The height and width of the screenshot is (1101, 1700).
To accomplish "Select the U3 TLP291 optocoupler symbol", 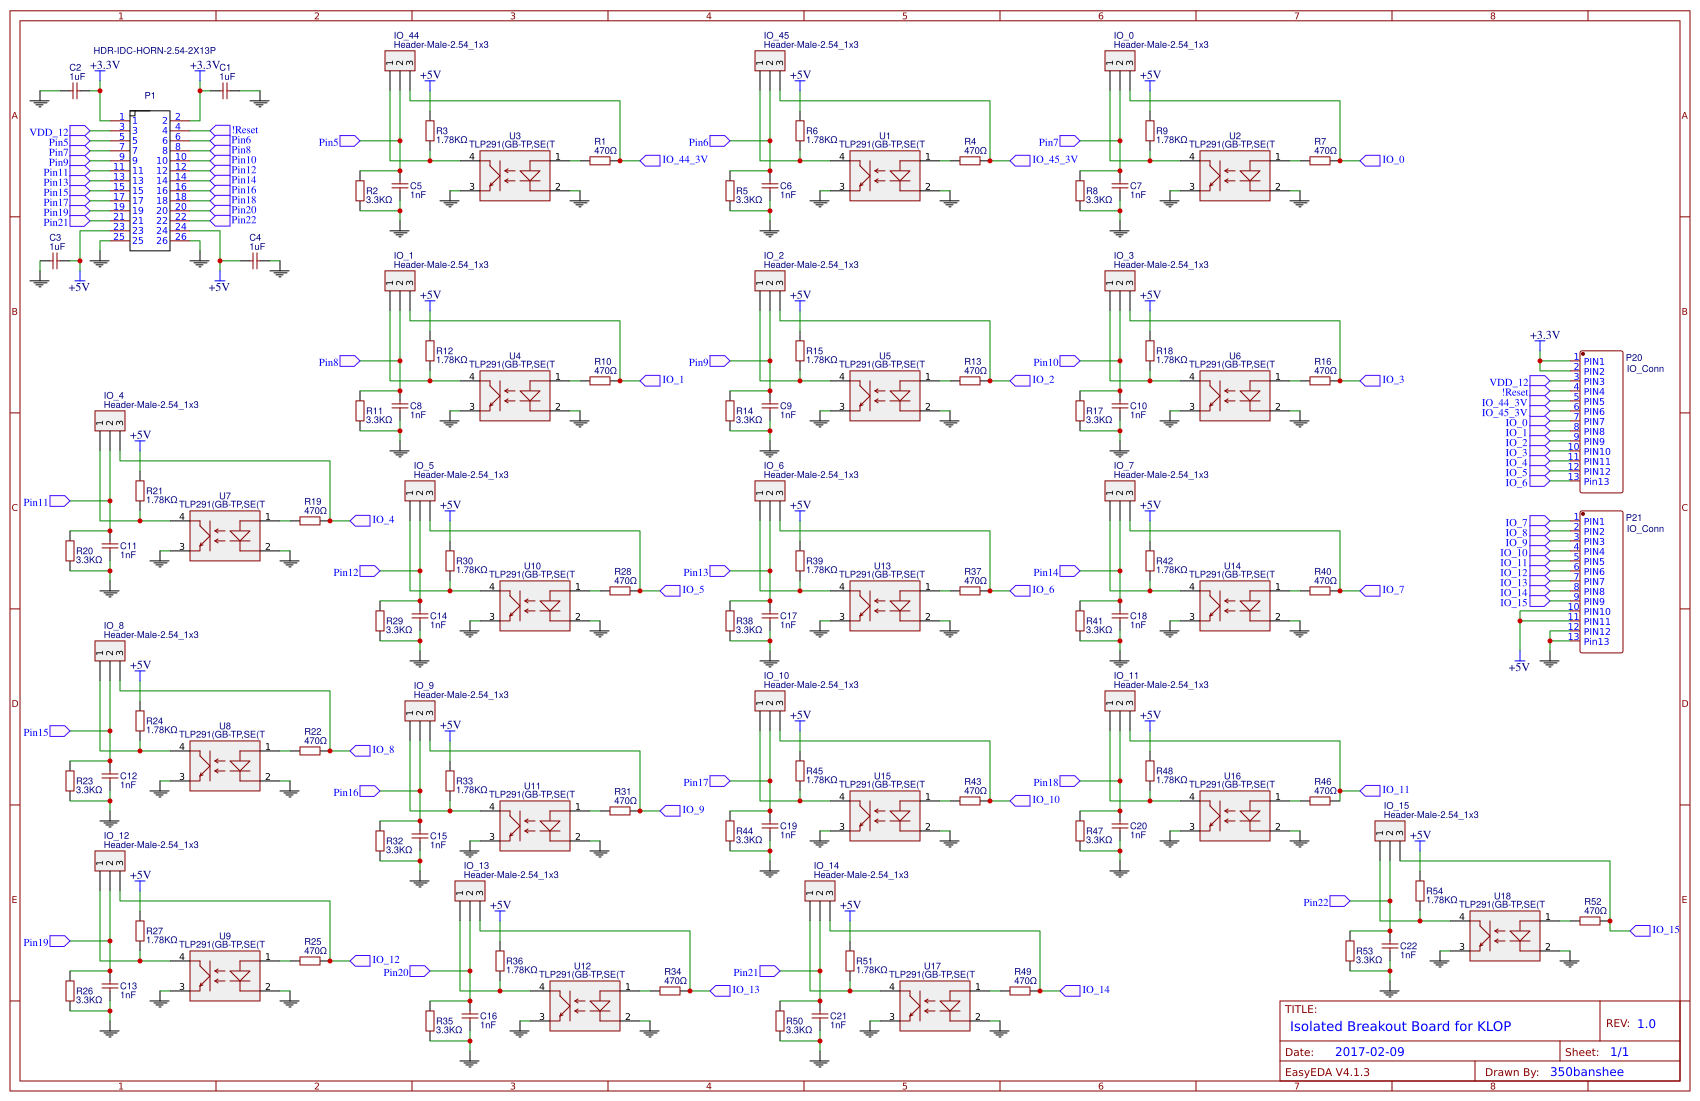I will tap(515, 175).
